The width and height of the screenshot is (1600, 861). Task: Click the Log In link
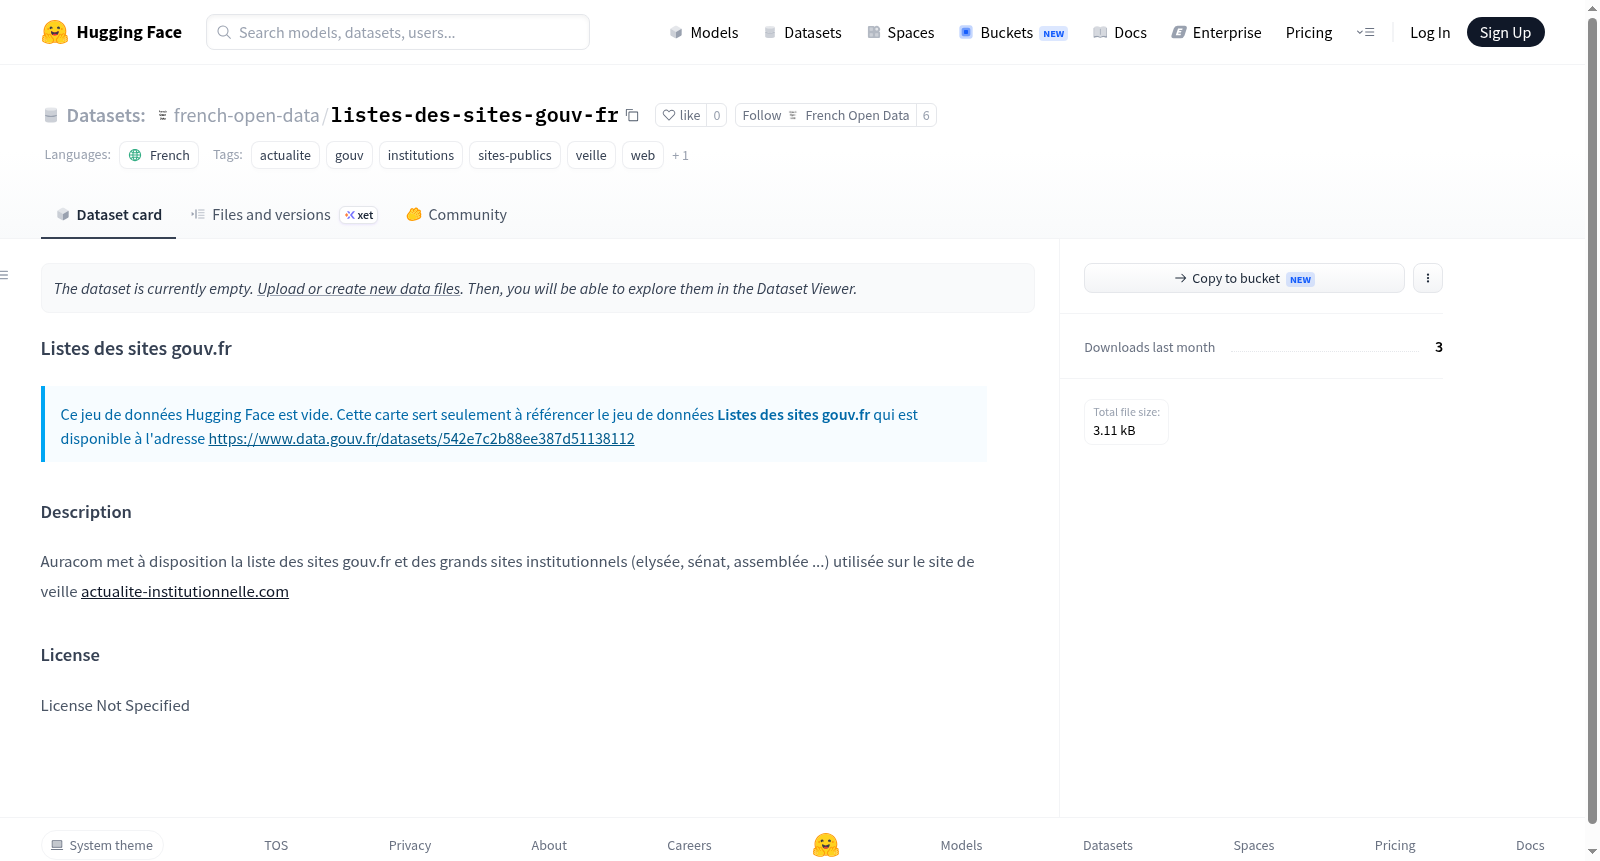pos(1430,32)
